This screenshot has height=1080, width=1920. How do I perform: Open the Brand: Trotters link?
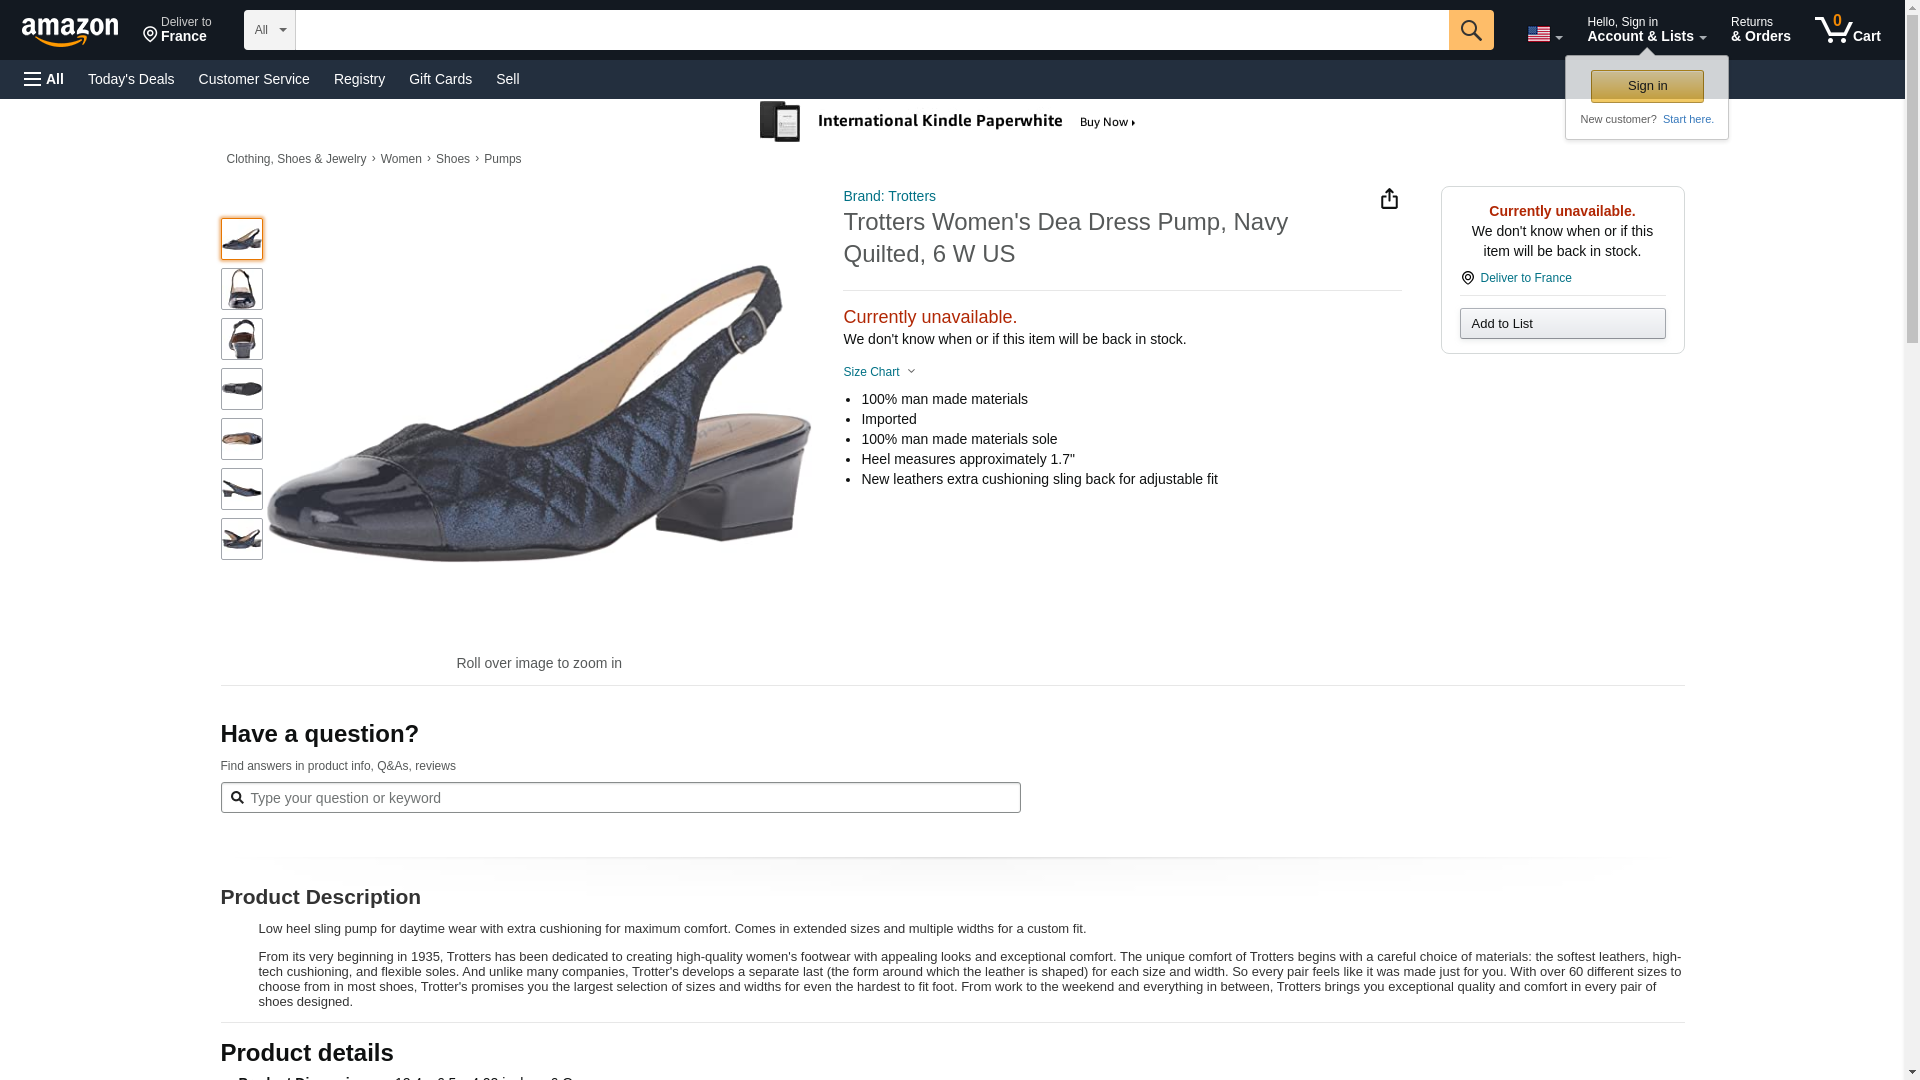(x=889, y=196)
